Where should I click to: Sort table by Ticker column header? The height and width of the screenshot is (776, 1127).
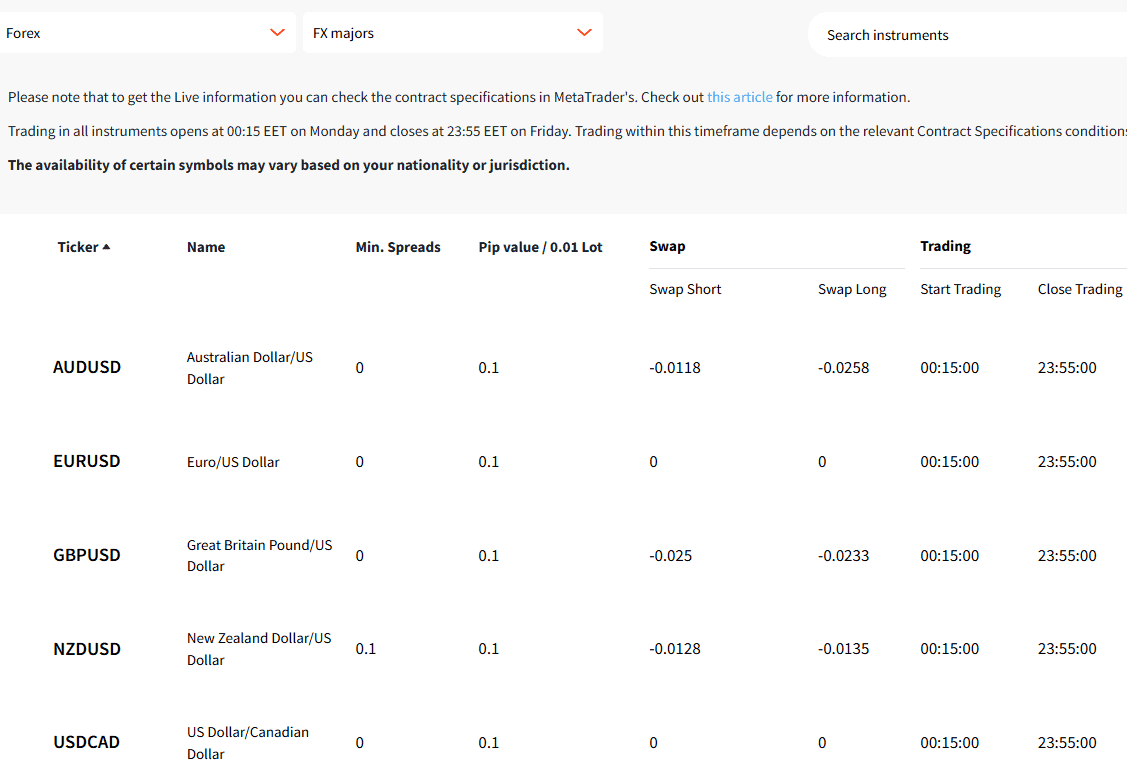(78, 247)
